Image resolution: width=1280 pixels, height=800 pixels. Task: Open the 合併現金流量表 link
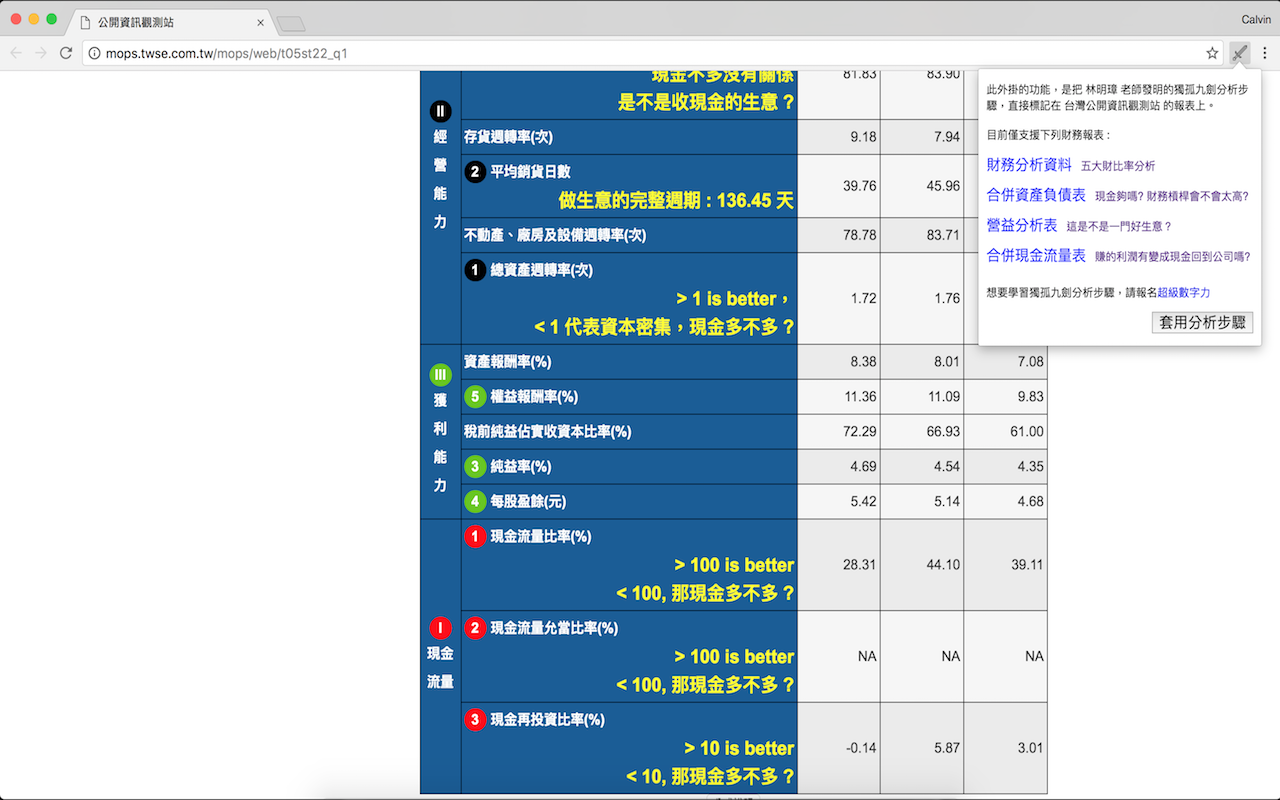pos(1036,255)
